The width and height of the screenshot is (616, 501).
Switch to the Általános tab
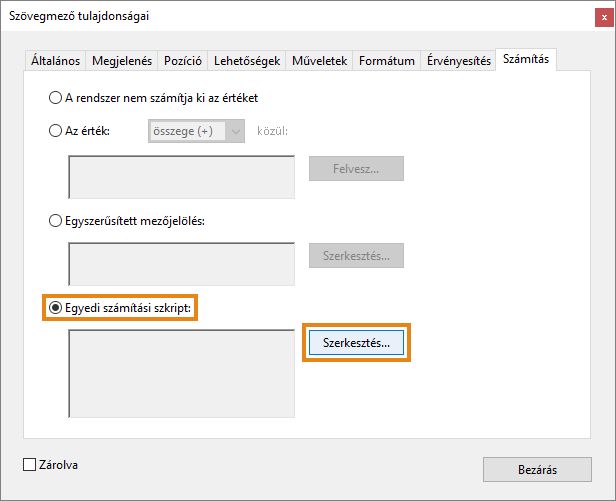[x=55, y=61]
